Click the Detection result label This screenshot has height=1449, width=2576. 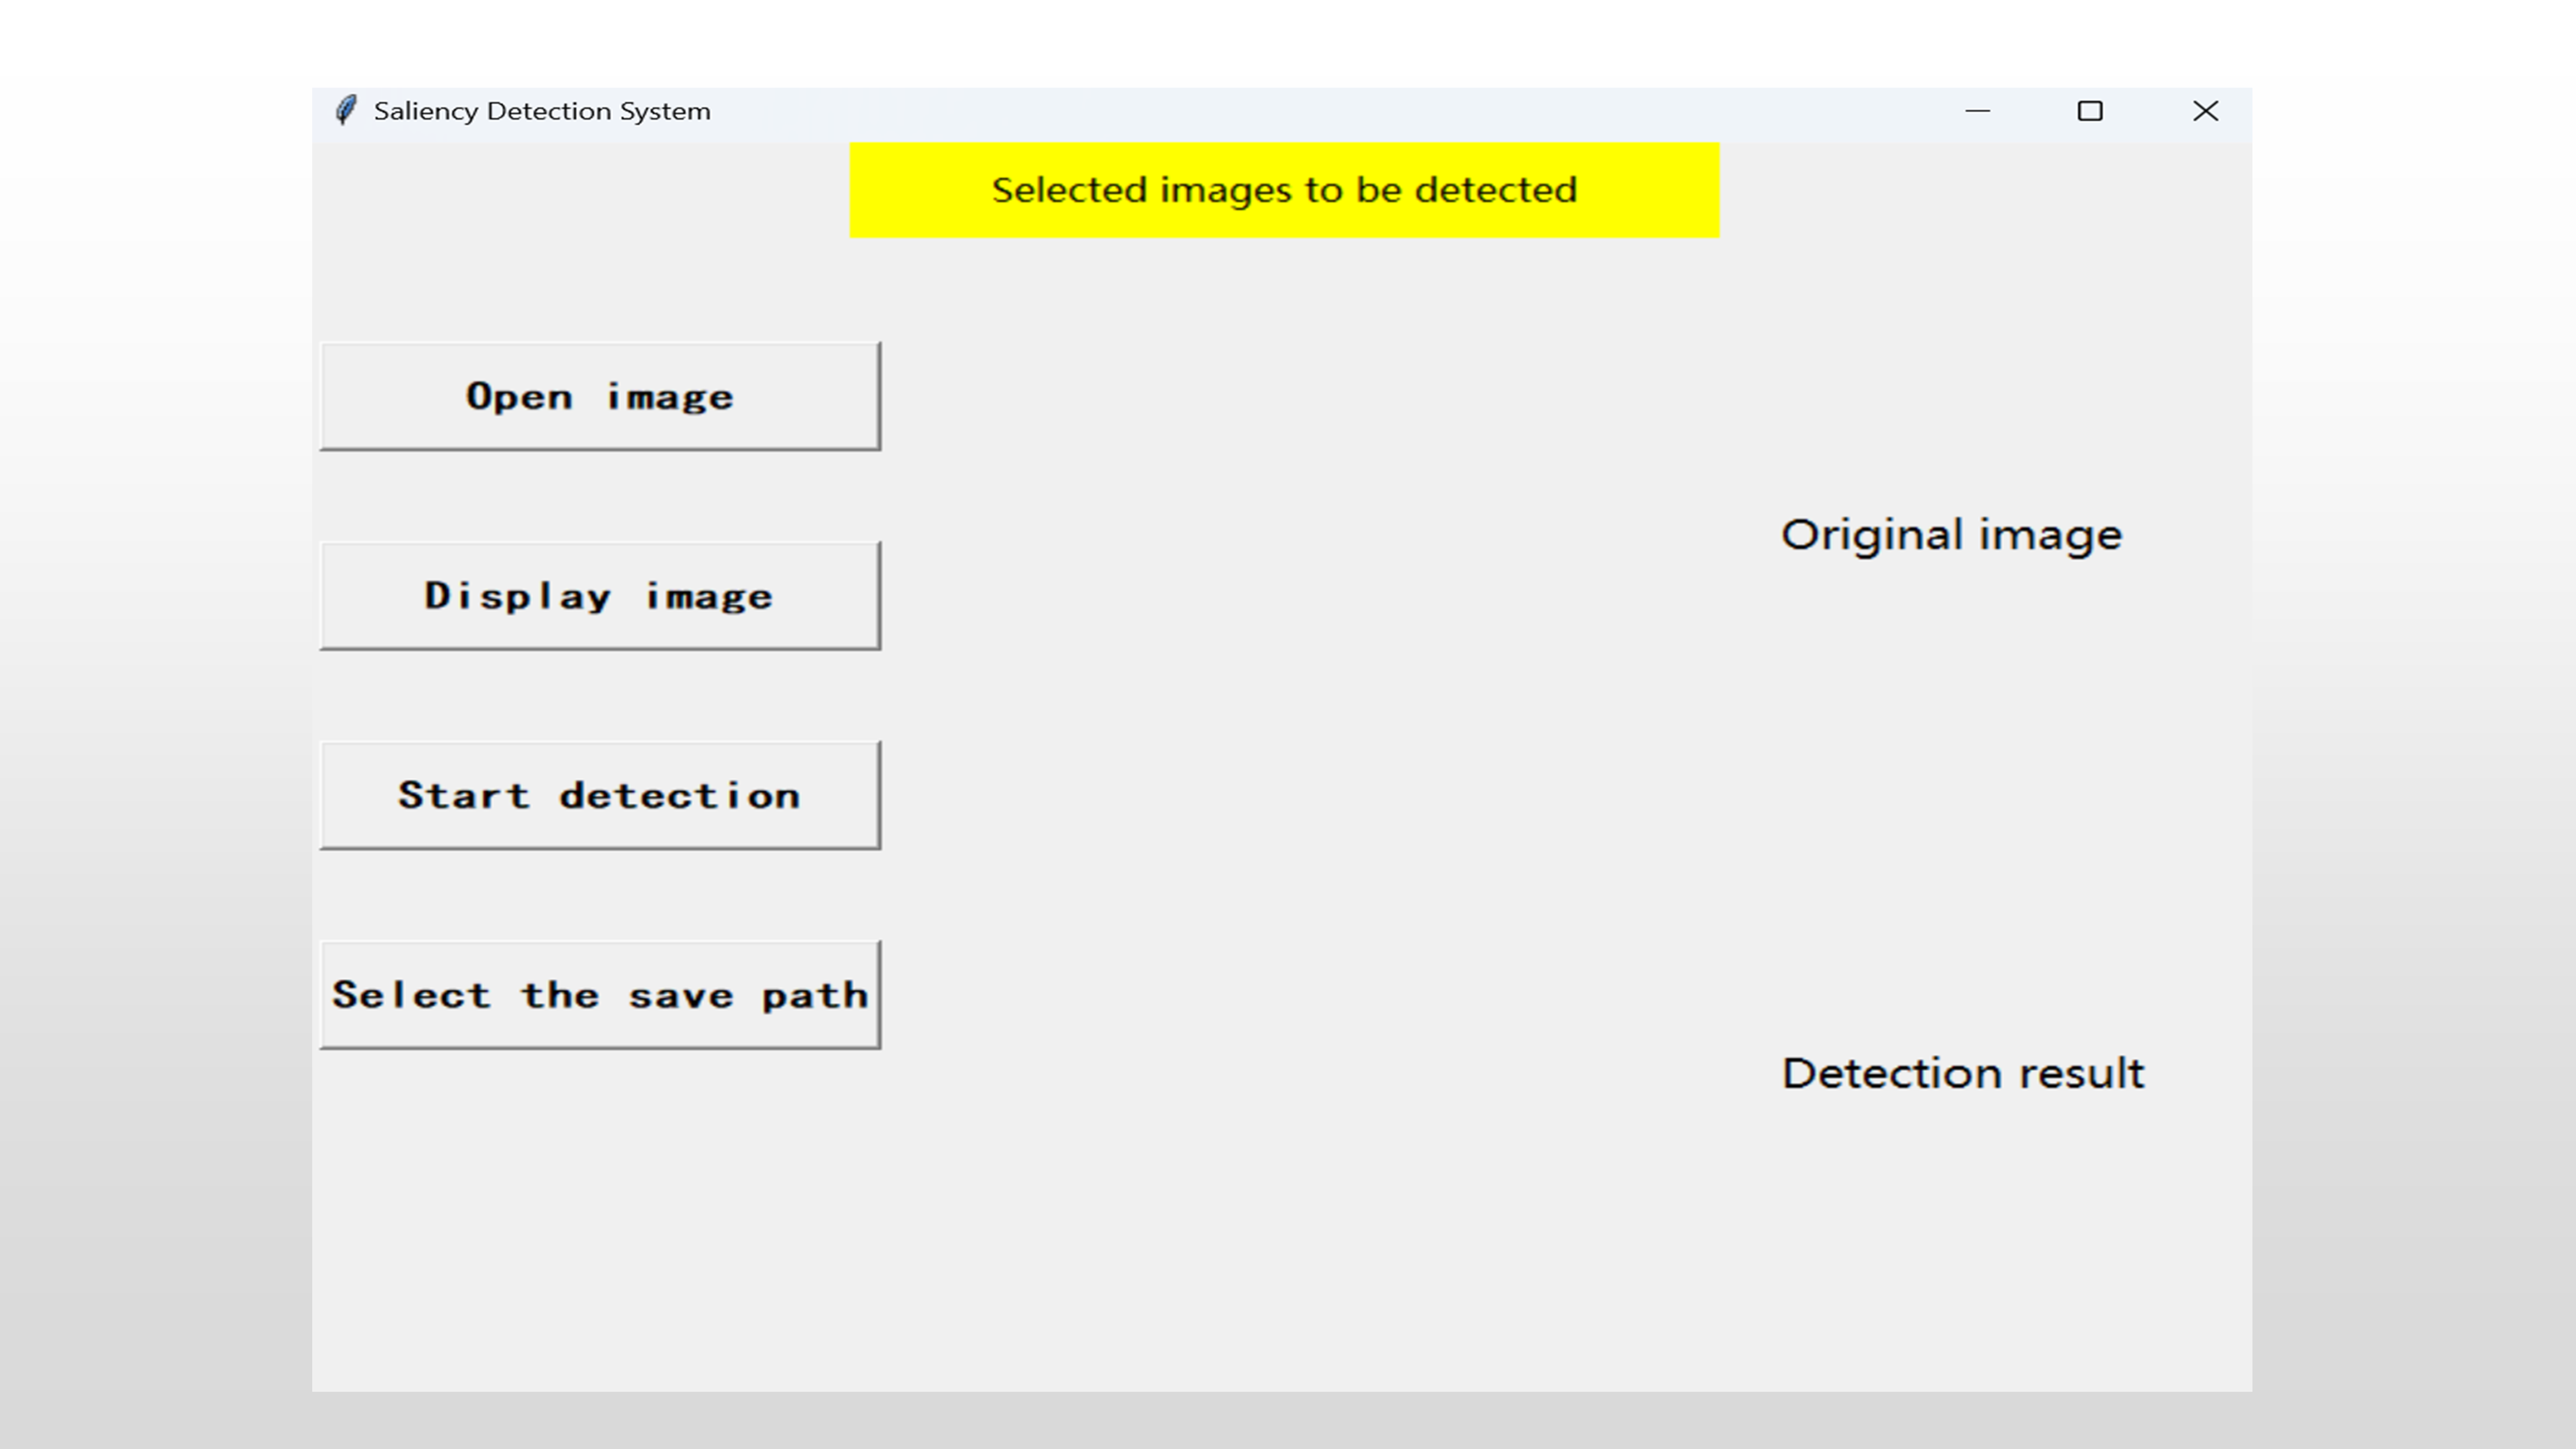pos(1963,1073)
